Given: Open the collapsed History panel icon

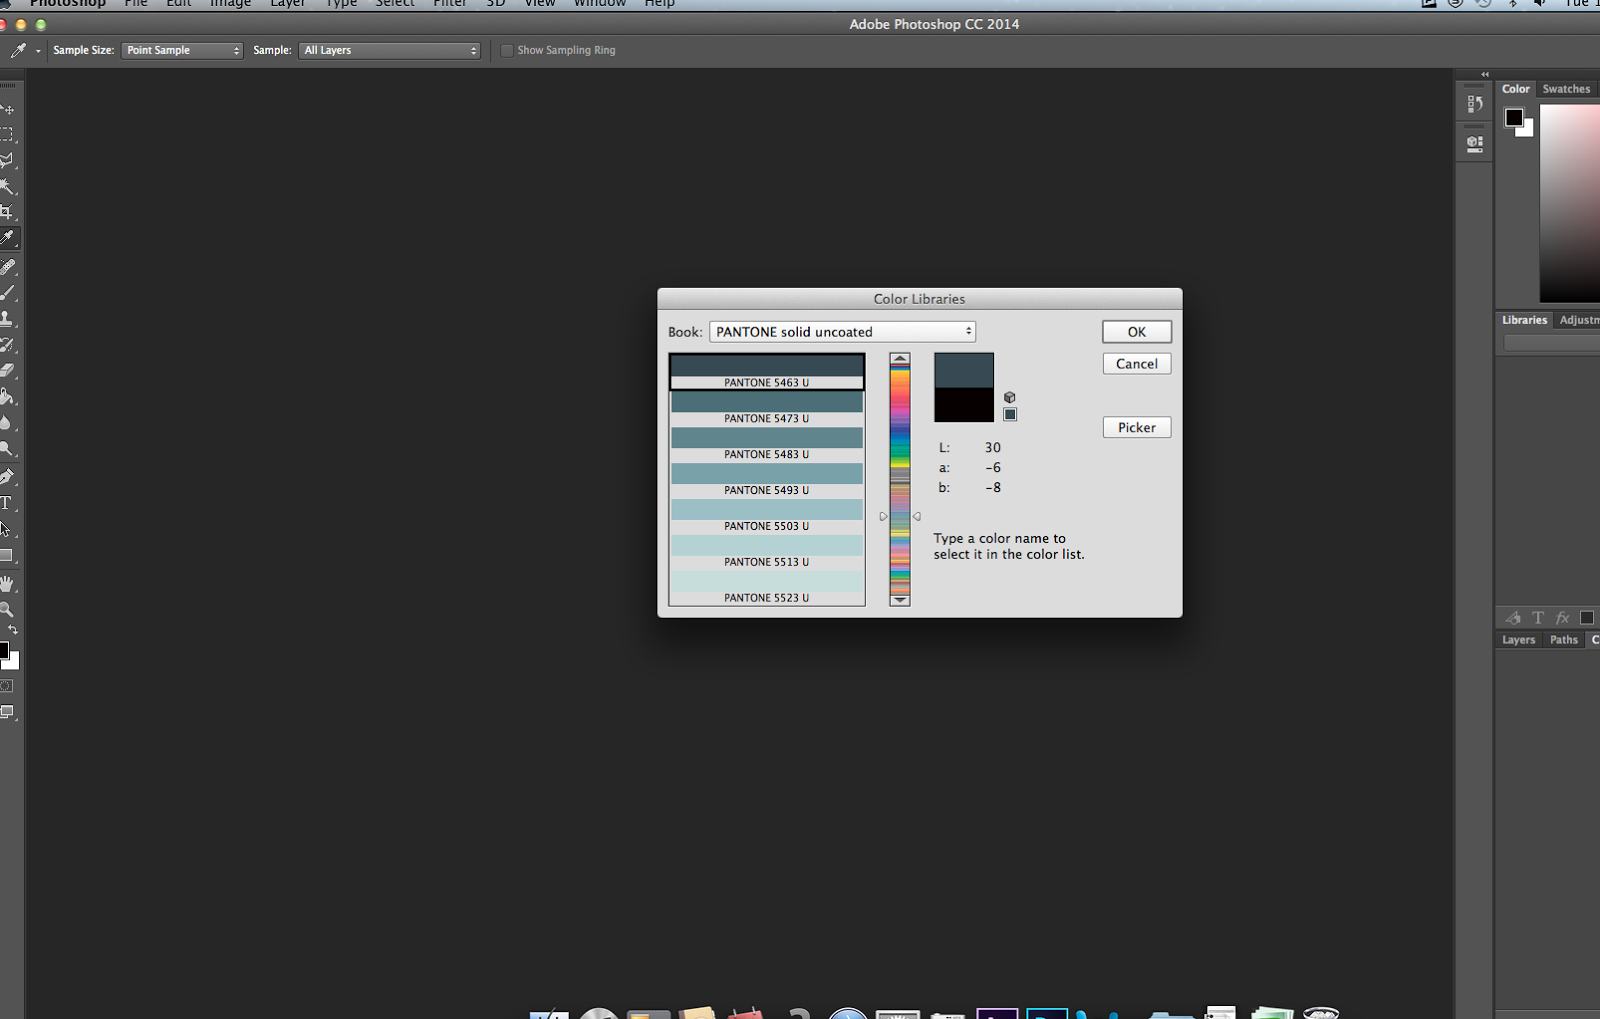Looking at the screenshot, I should (1474, 103).
